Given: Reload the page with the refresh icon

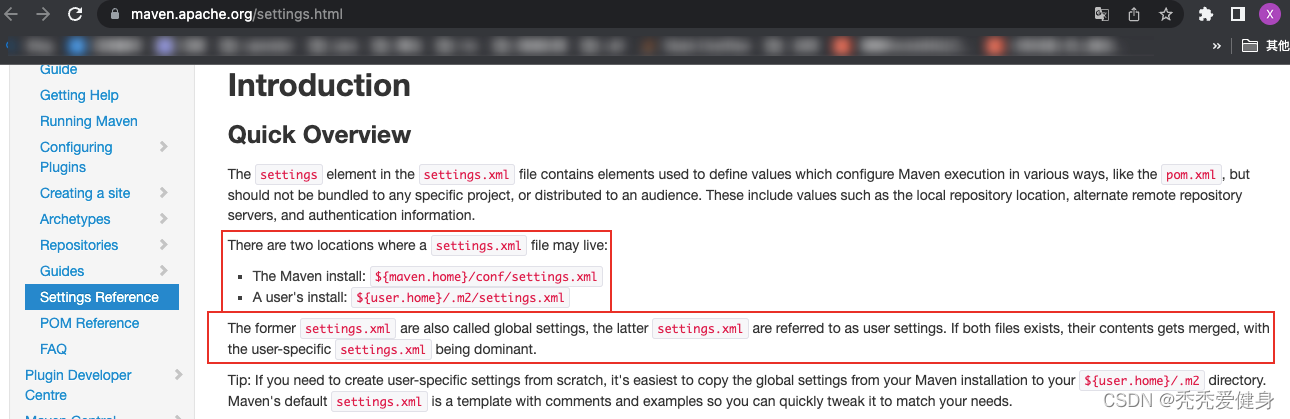Looking at the screenshot, I should (x=75, y=14).
